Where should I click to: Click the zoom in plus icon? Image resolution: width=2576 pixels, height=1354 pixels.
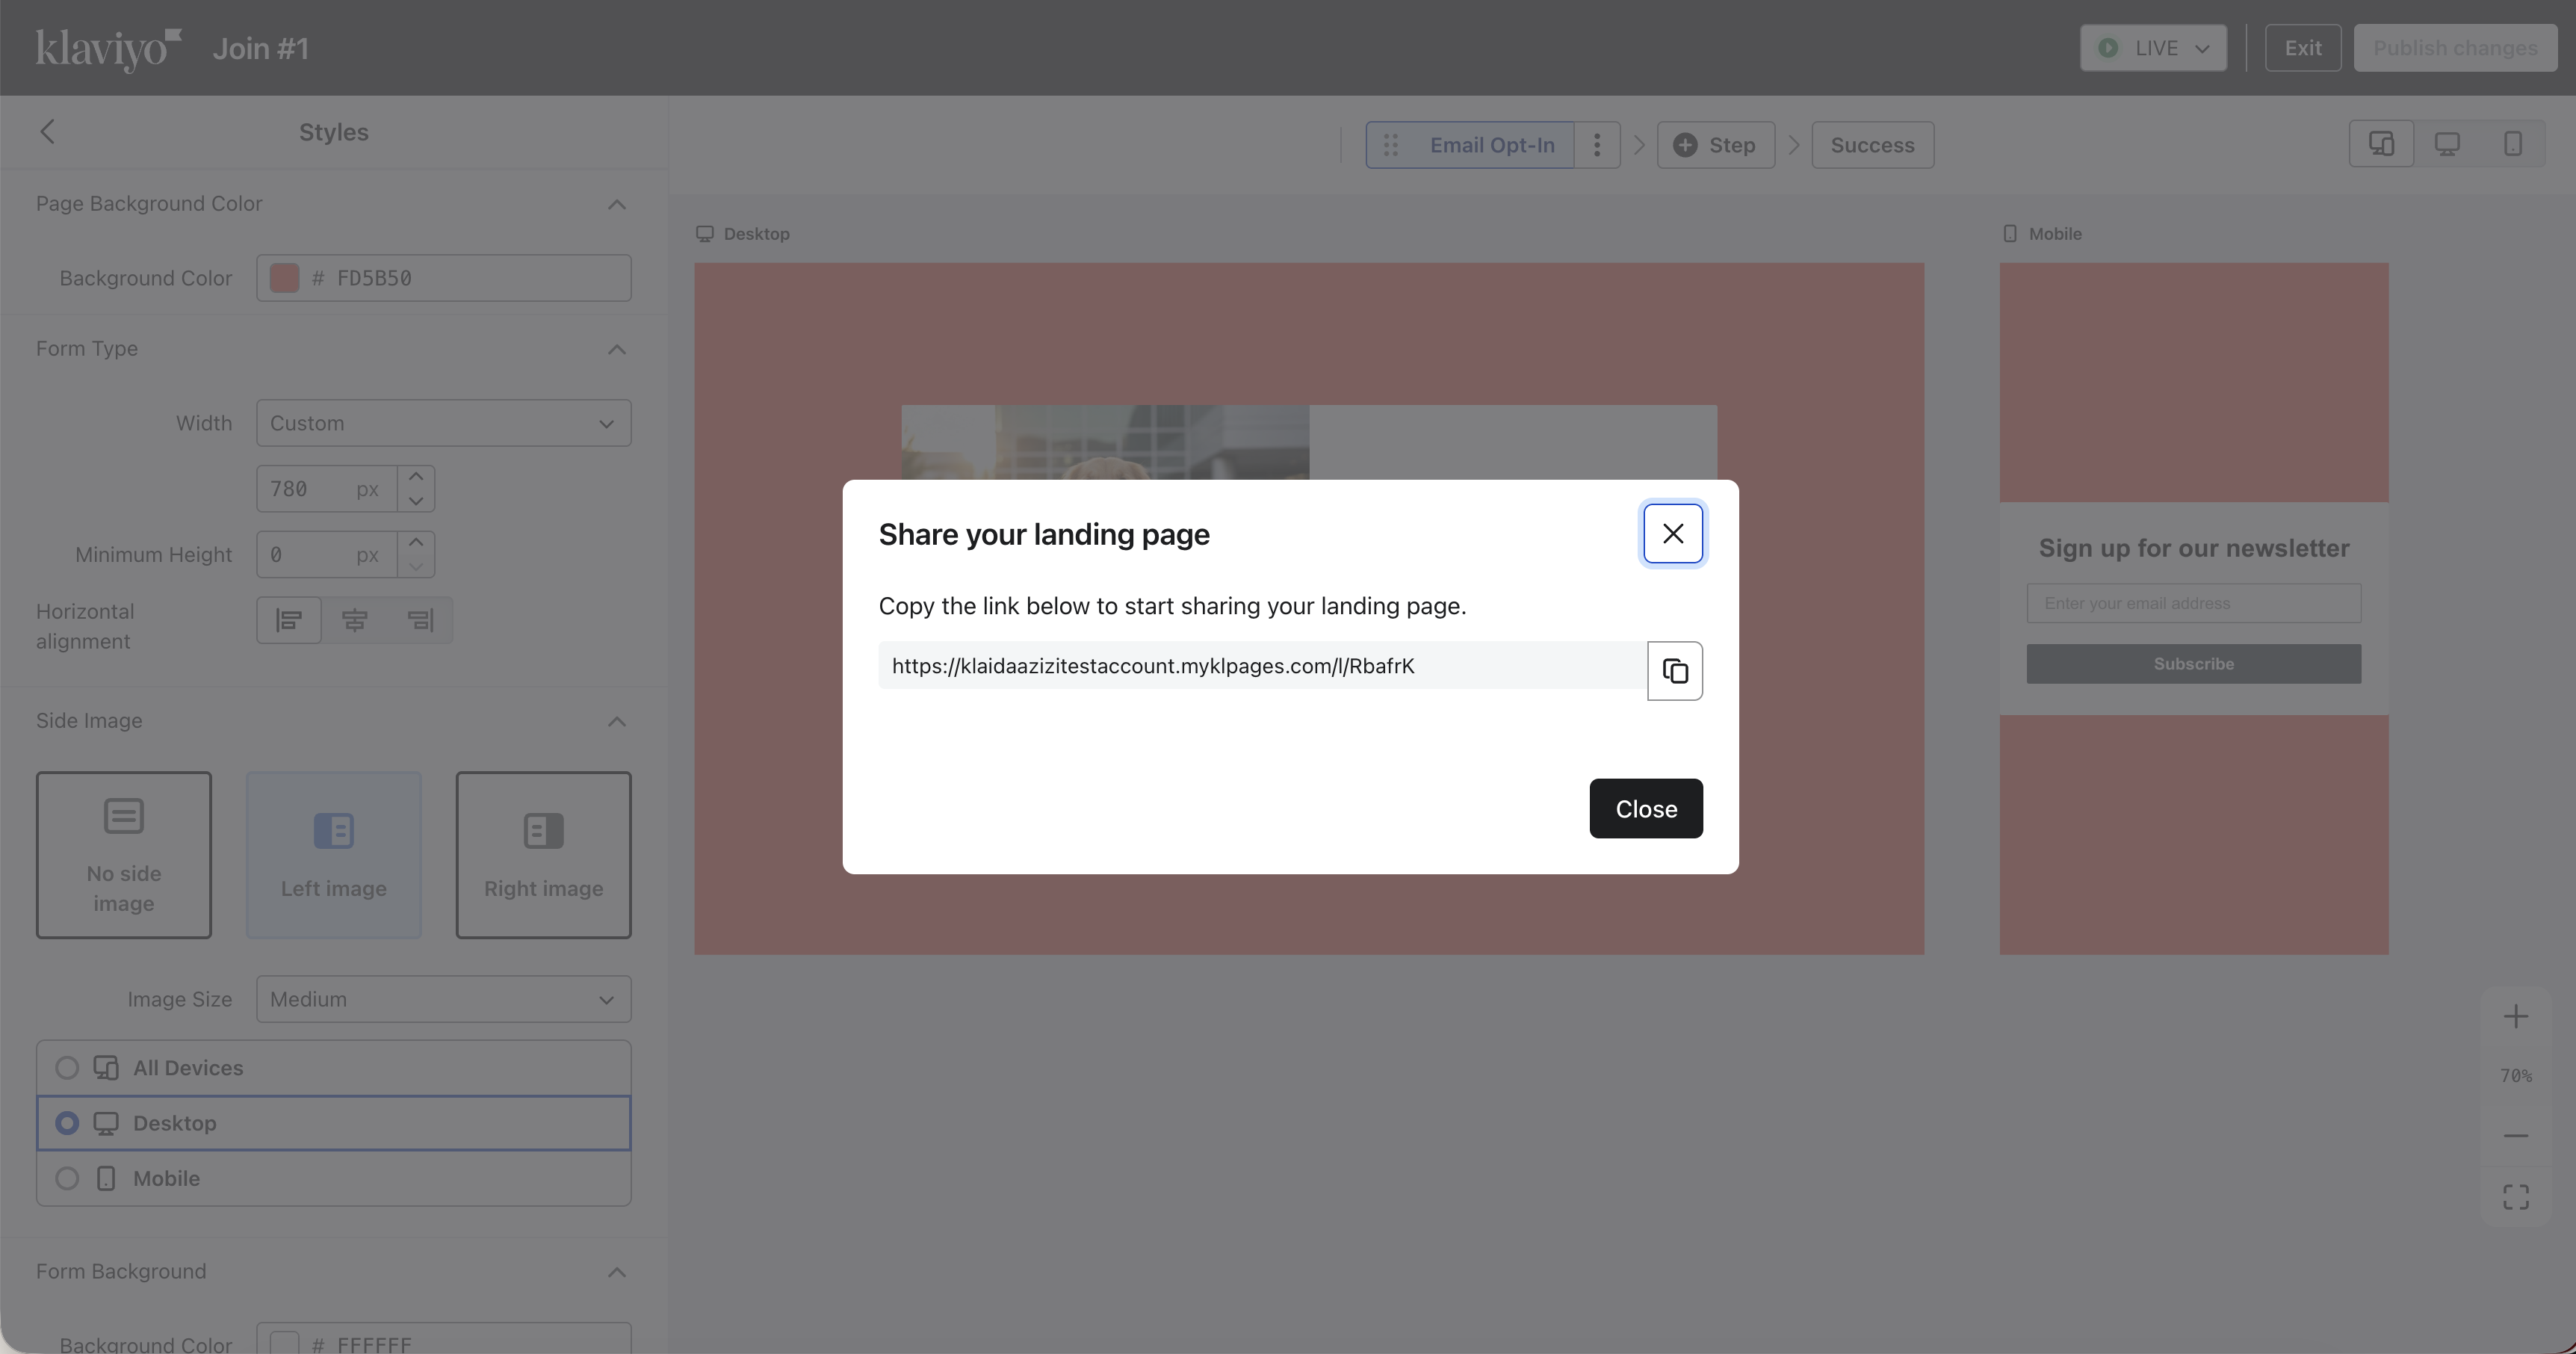point(2515,1017)
